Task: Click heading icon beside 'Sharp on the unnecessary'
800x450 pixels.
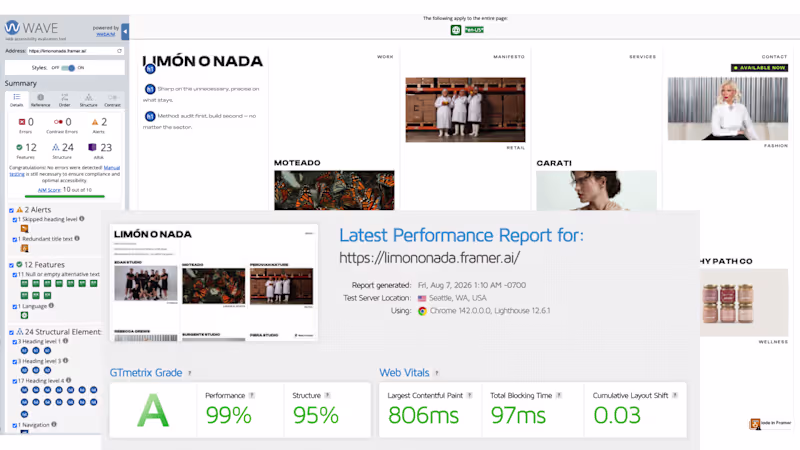Action: tap(150, 89)
